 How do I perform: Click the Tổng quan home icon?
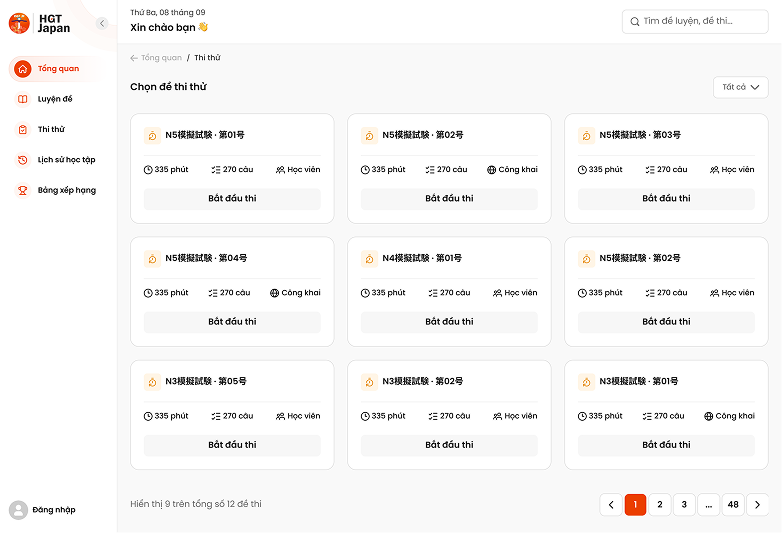click(22, 69)
